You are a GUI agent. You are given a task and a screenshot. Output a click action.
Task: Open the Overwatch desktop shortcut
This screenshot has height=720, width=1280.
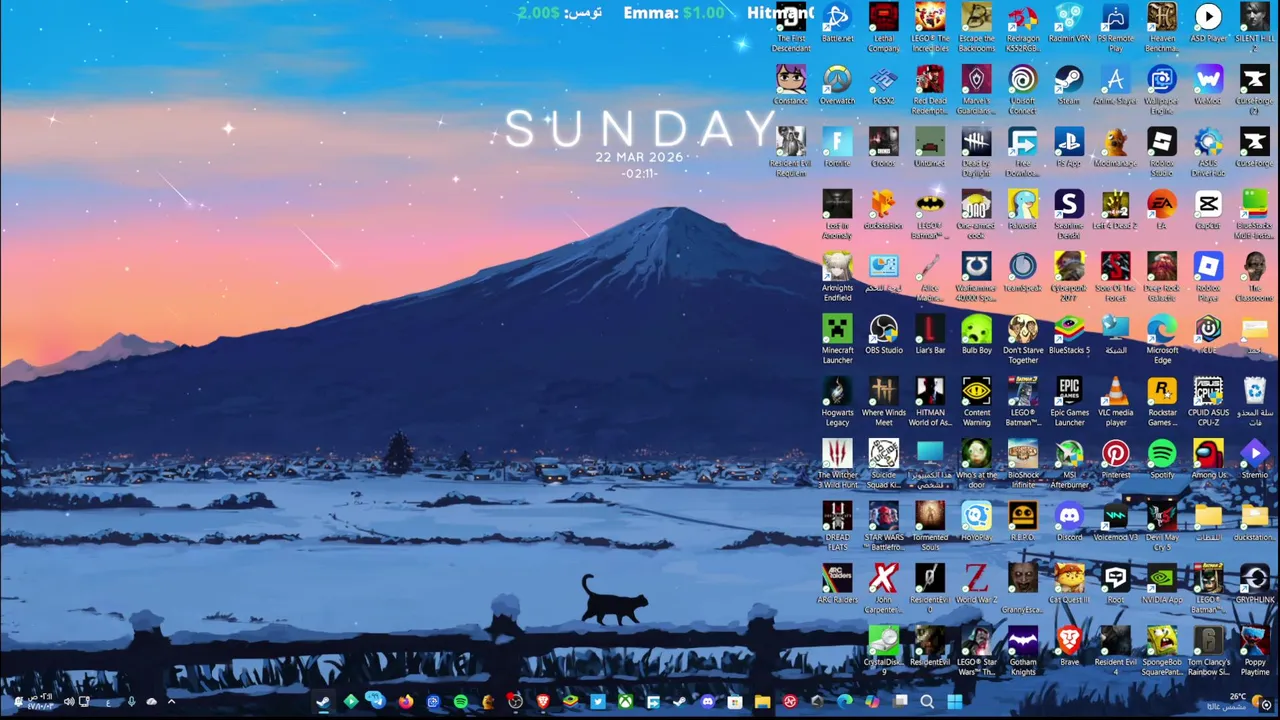(837, 86)
